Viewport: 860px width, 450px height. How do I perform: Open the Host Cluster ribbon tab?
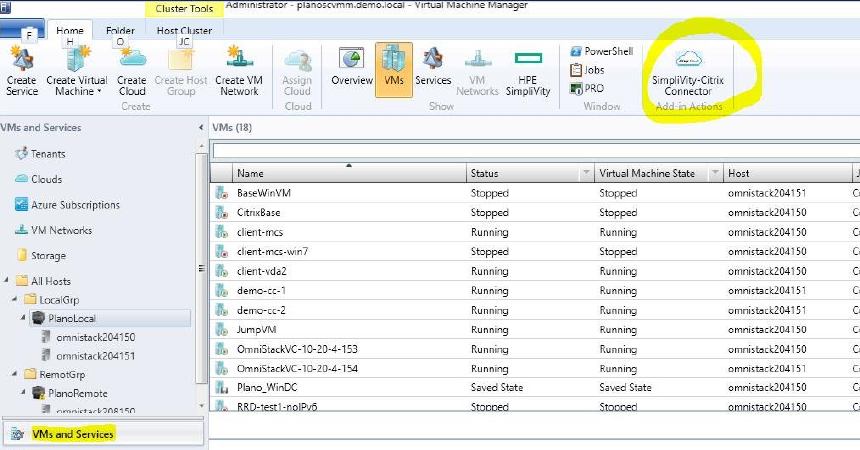pyautogui.click(x=184, y=30)
